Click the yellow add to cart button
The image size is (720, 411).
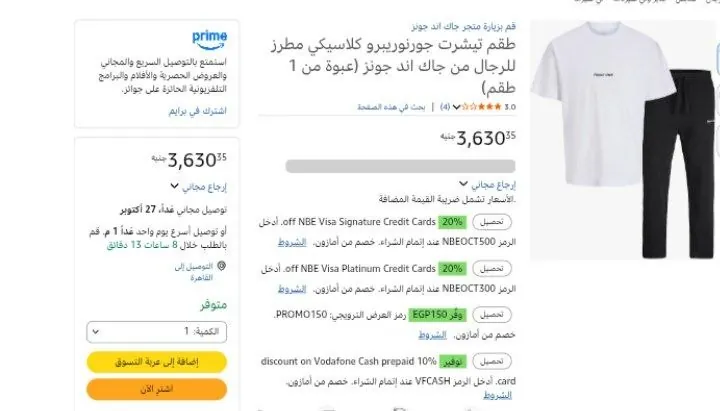coord(157,362)
